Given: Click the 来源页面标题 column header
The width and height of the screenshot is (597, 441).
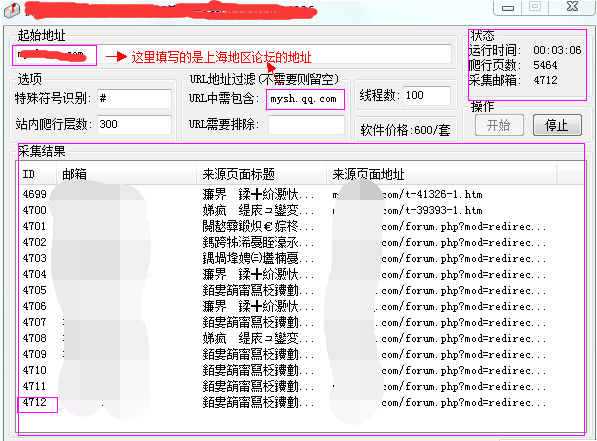Looking at the screenshot, I should tap(261, 174).
